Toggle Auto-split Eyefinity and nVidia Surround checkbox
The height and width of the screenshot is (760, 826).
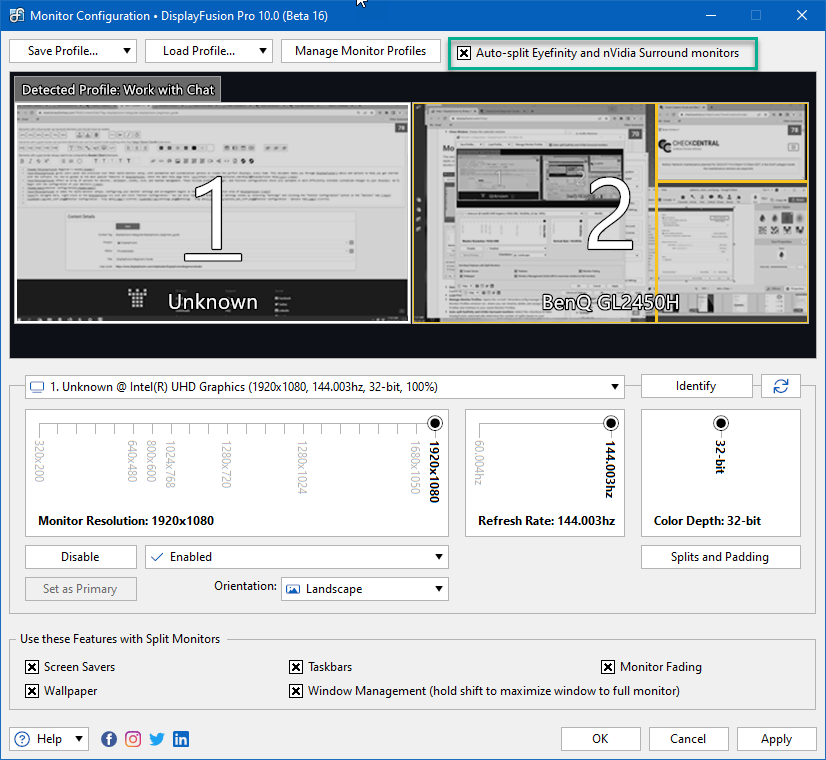[x=464, y=53]
